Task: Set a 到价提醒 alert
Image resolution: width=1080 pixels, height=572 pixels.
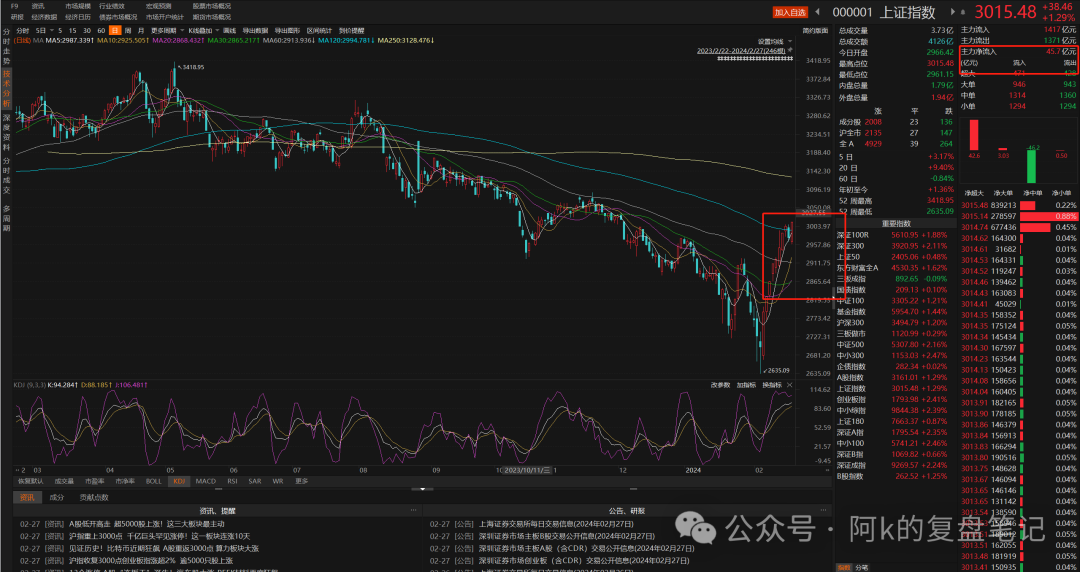Action: 351,30
